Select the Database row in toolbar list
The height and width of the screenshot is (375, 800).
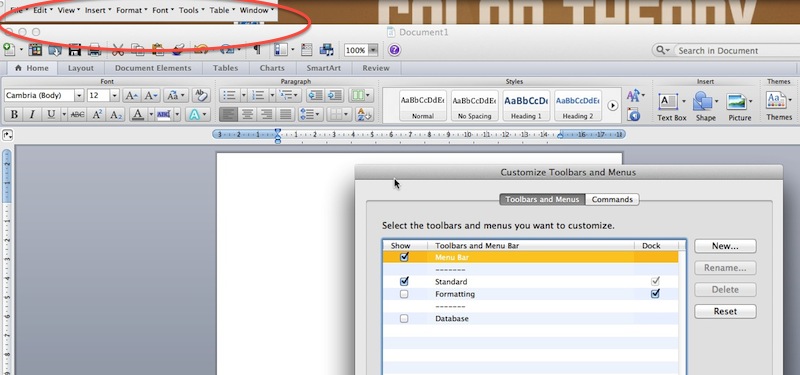click(531, 318)
